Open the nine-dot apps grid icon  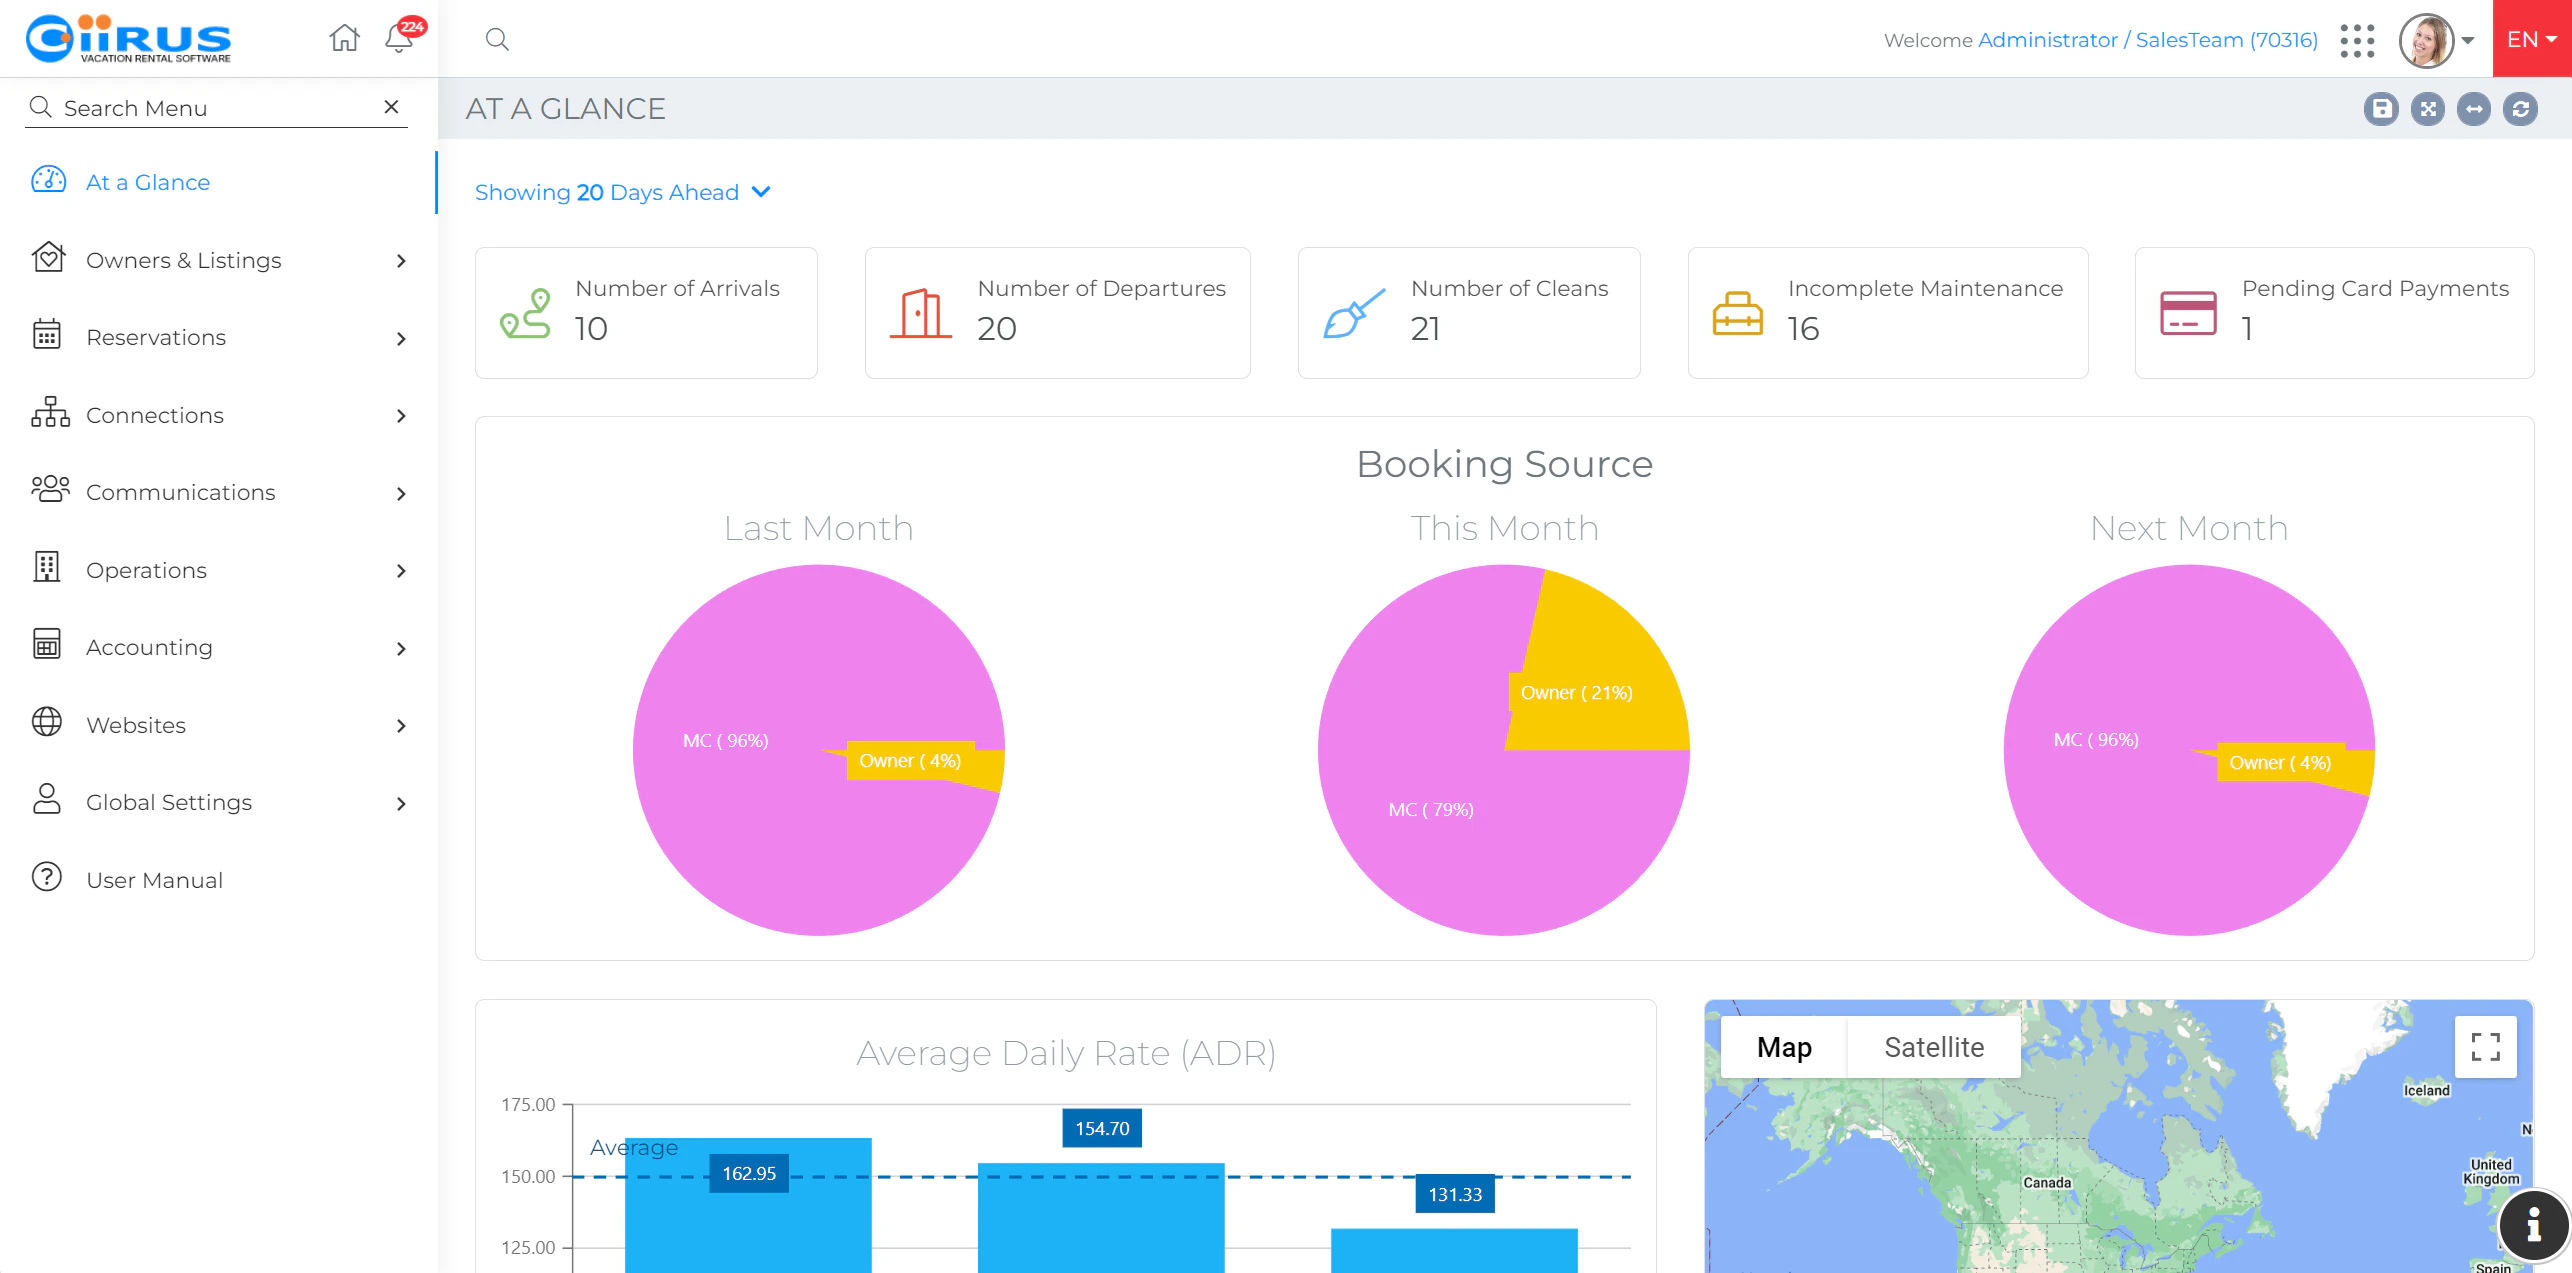click(2357, 40)
